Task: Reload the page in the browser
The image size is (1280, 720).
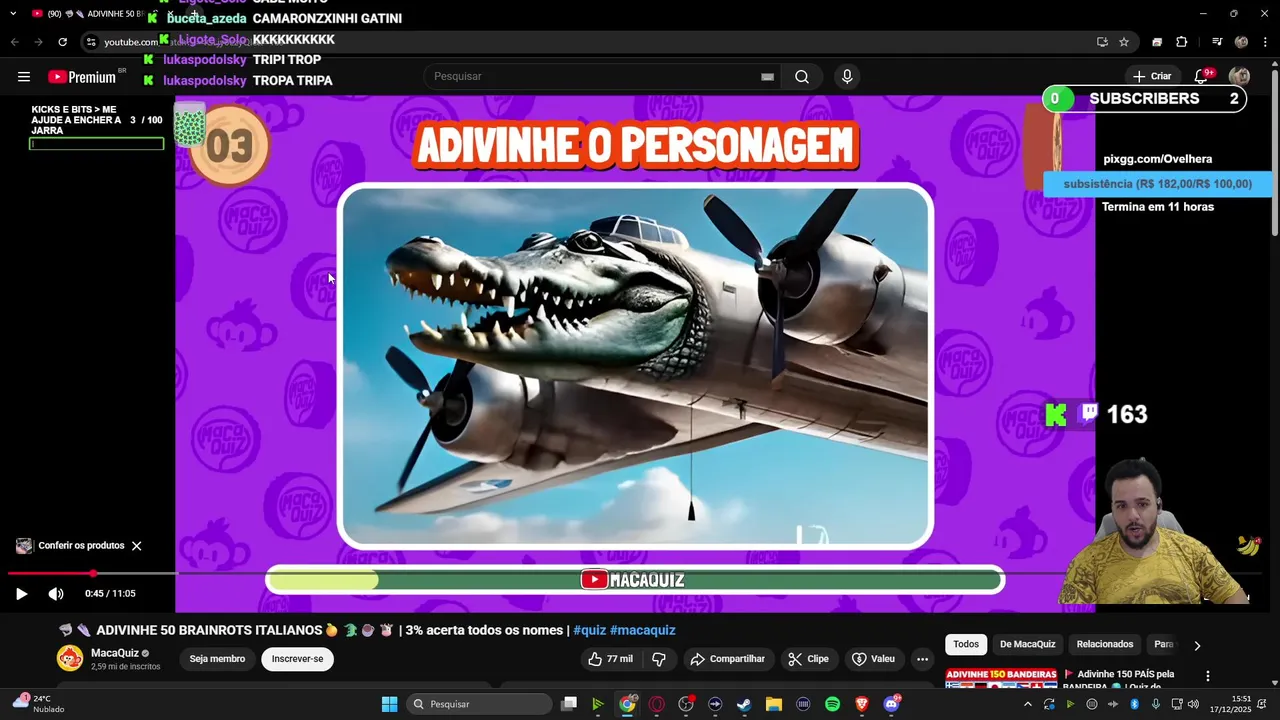Action: coord(62,42)
